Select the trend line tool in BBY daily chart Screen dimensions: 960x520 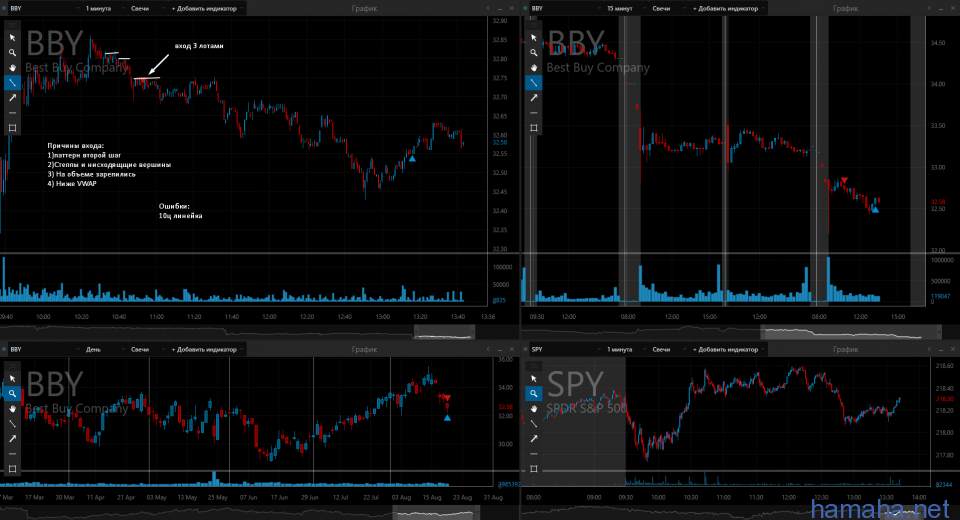click(12, 424)
